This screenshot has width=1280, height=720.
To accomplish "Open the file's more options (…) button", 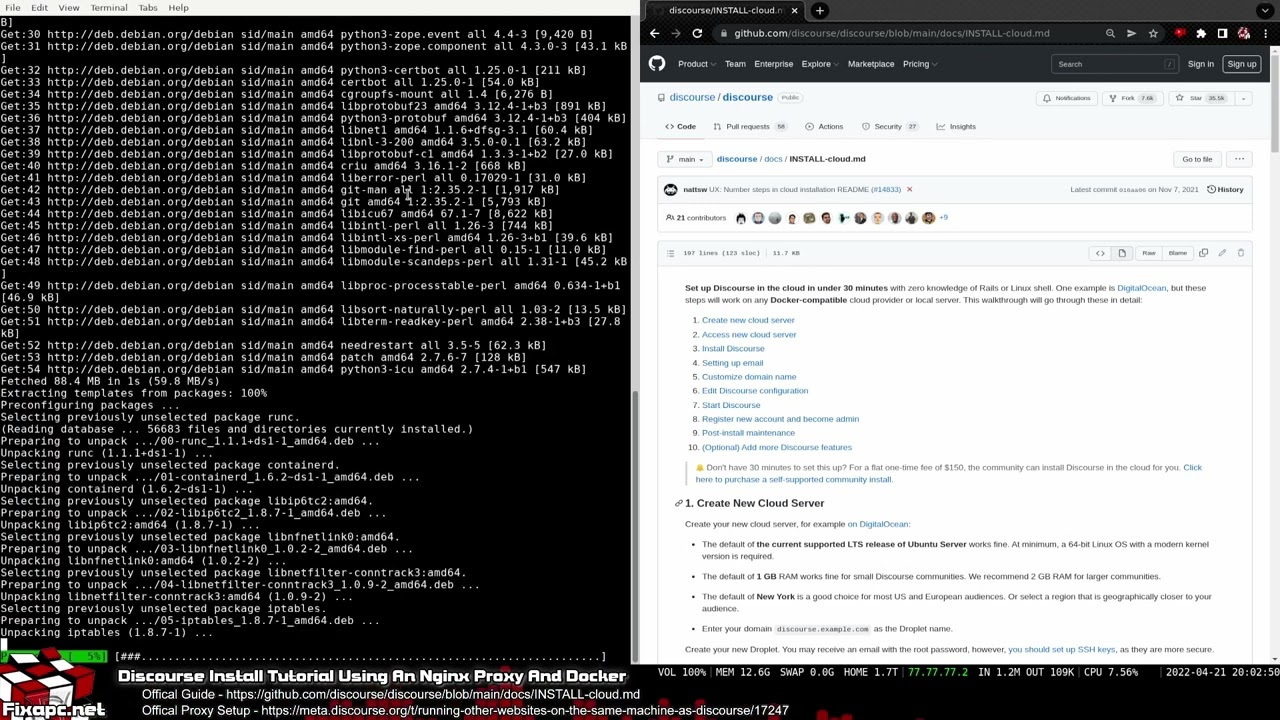I will click(1239, 159).
